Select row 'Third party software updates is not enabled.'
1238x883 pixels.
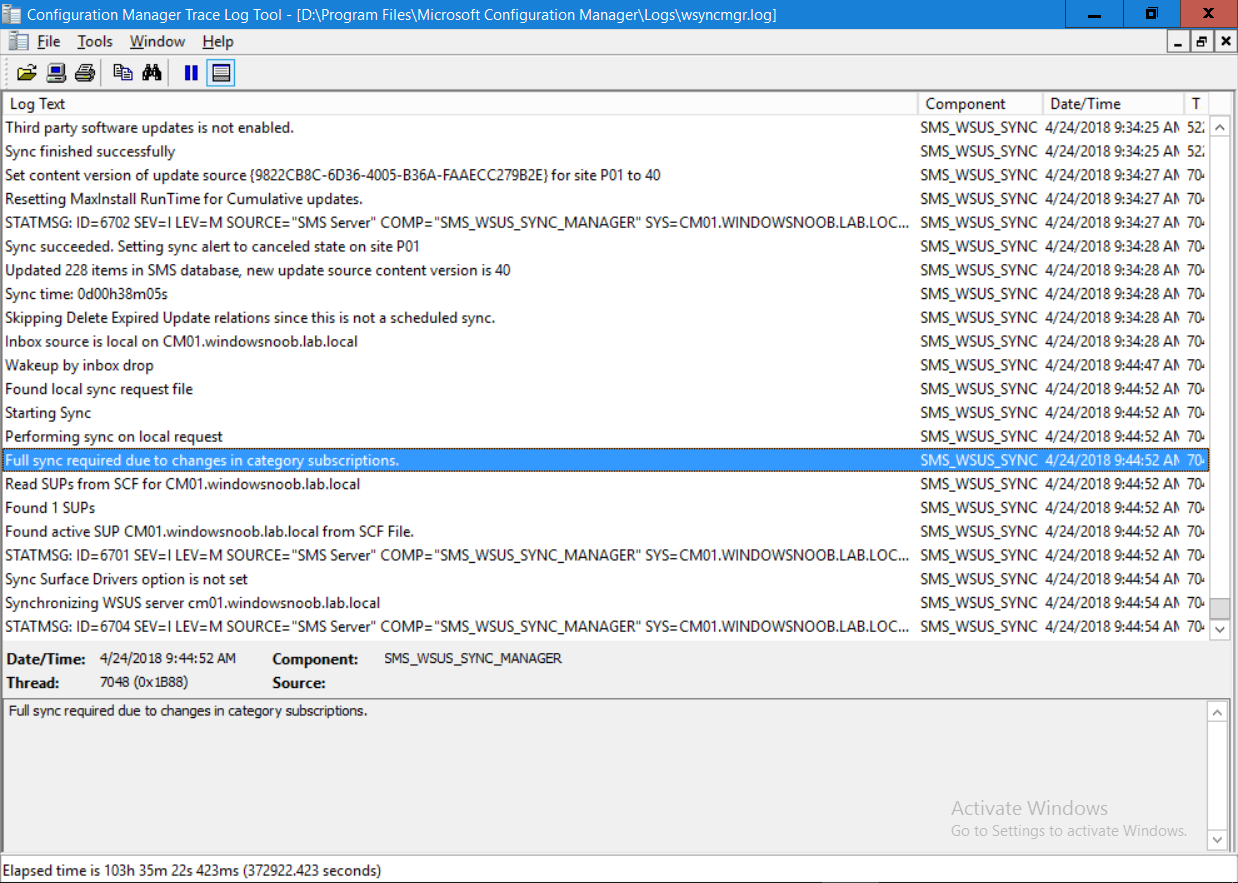[606, 128]
